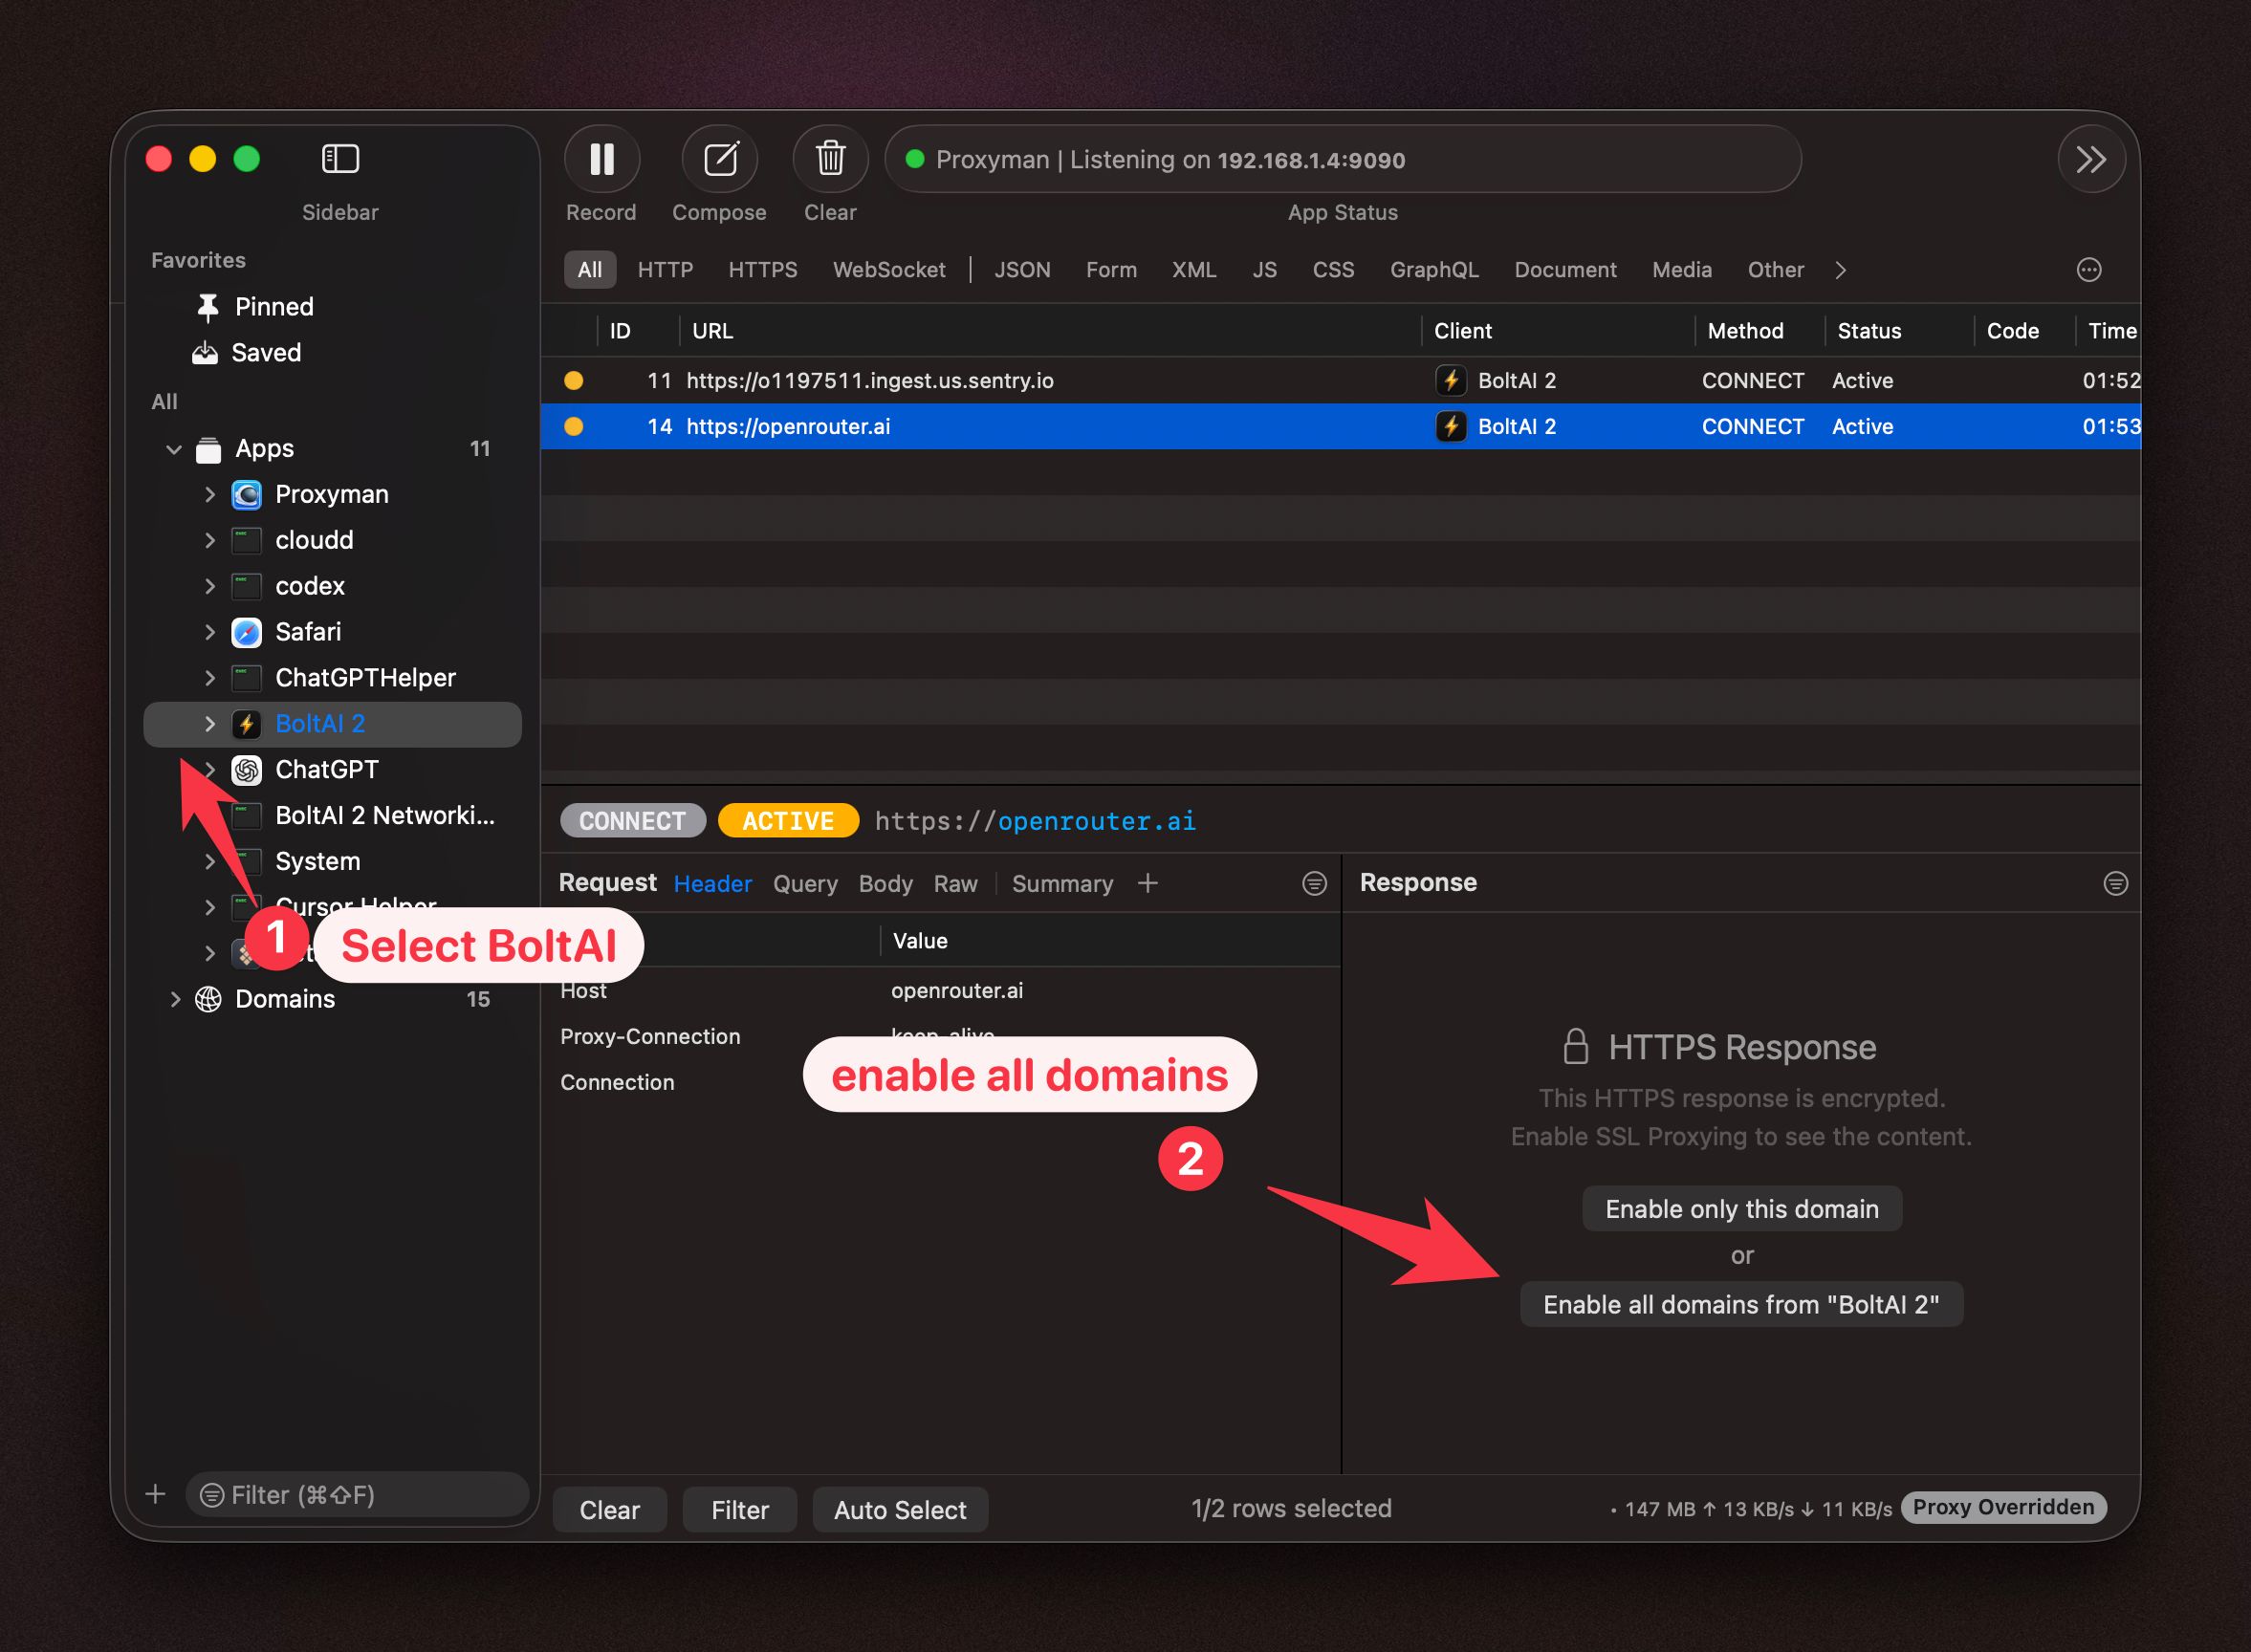The width and height of the screenshot is (2251, 1652).
Task: Filter by HTTPS protocol
Action: [763, 270]
